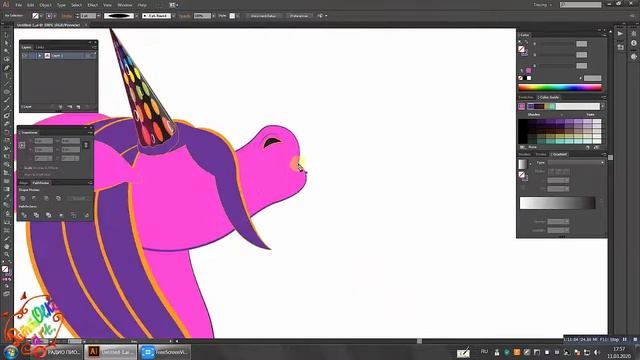Select the Line Segment tool
The height and width of the screenshot is (360, 640).
coord(6,84)
